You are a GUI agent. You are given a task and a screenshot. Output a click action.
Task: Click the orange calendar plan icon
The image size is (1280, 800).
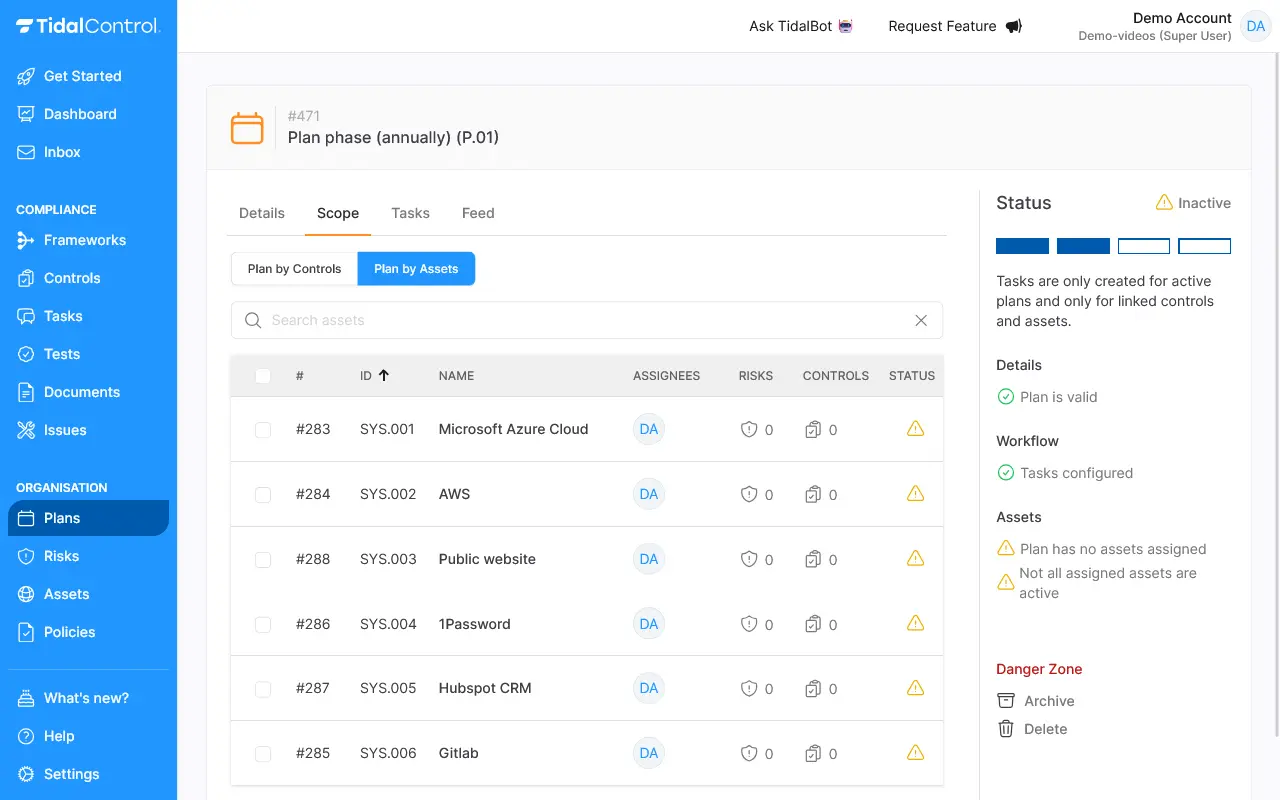pos(247,128)
